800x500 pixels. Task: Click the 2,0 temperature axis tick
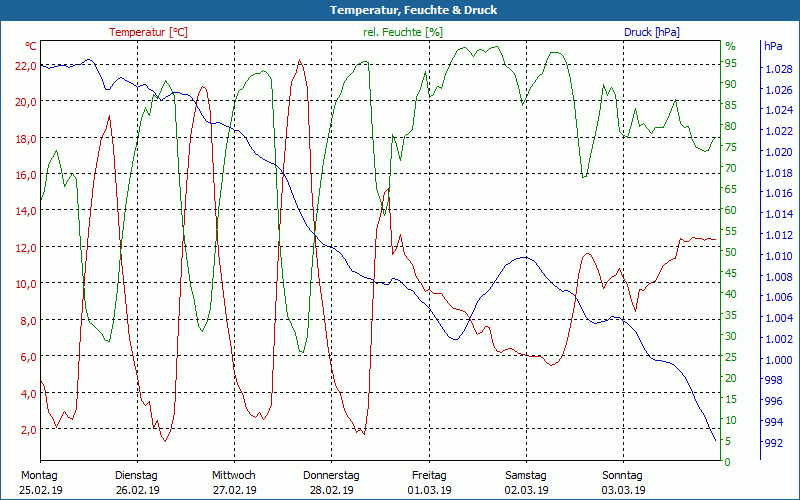(x=28, y=430)
